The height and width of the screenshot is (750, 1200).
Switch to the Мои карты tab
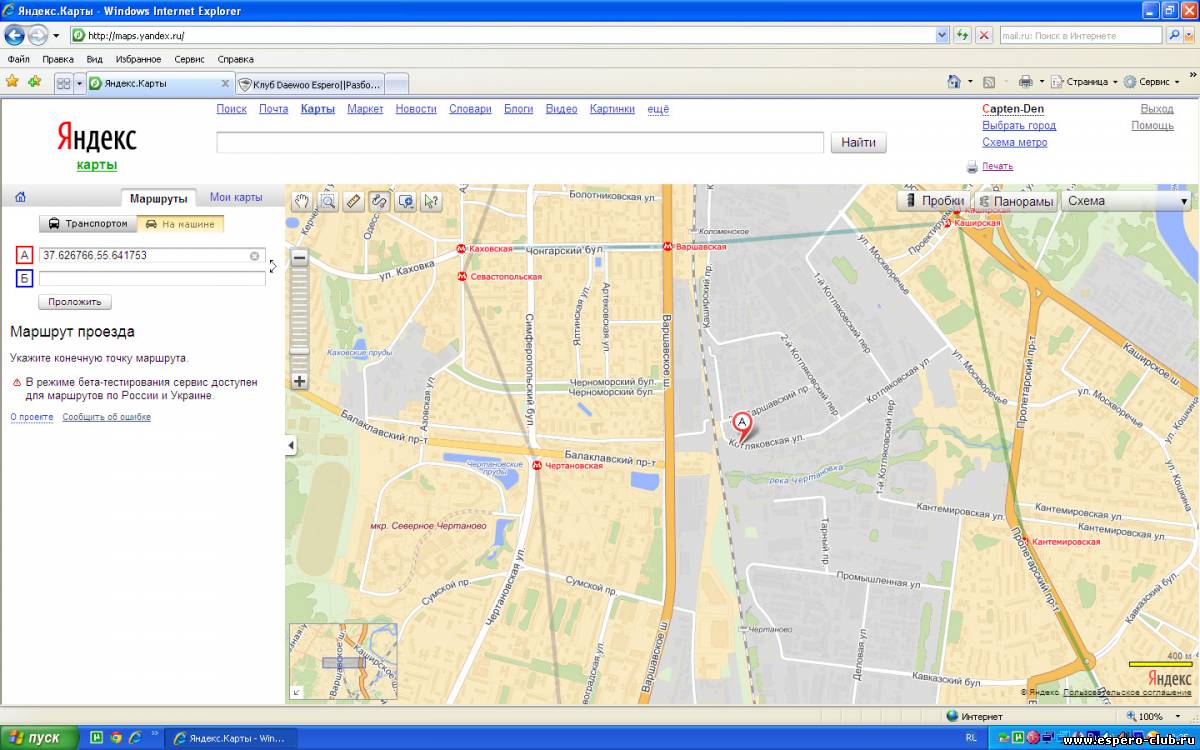236,197
